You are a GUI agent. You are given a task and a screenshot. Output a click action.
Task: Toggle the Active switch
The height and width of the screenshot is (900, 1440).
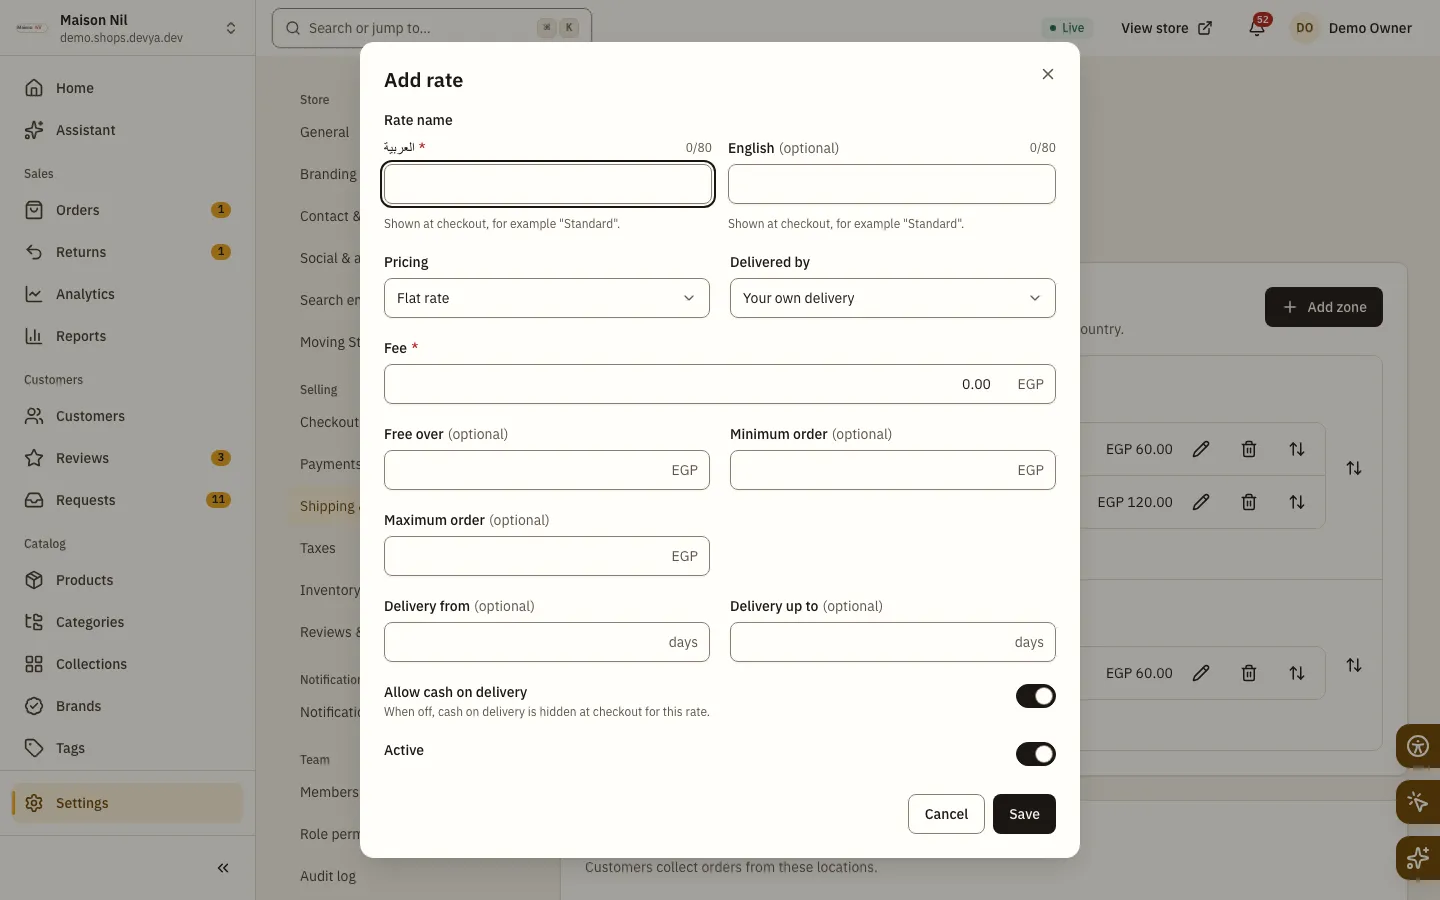pyautogui.click(x=1036, y=754)
